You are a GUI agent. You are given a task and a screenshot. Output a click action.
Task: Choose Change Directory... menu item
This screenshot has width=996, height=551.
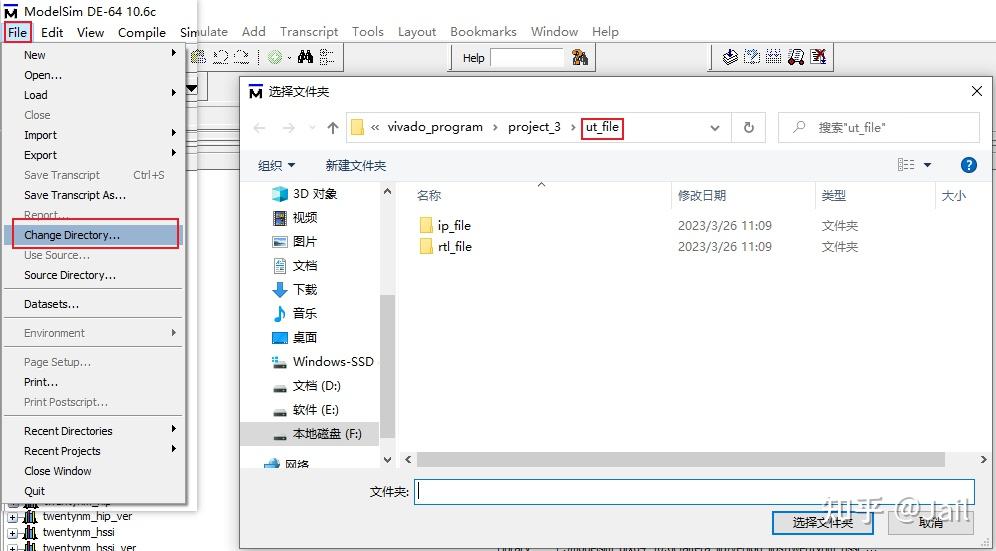click(94, 235)
